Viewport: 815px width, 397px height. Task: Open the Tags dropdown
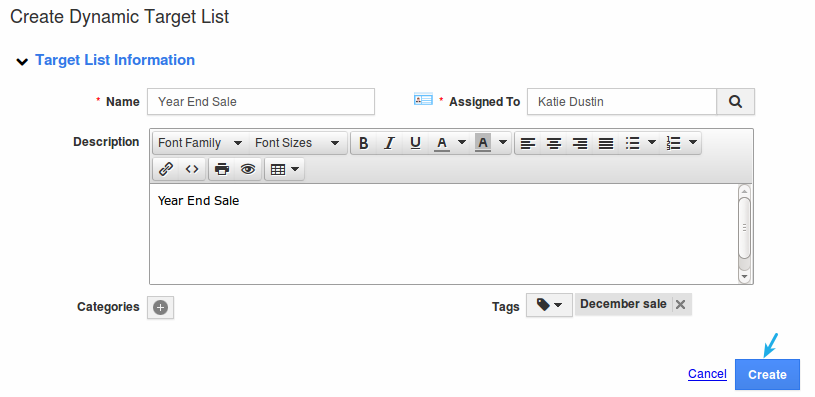point(549,305)
